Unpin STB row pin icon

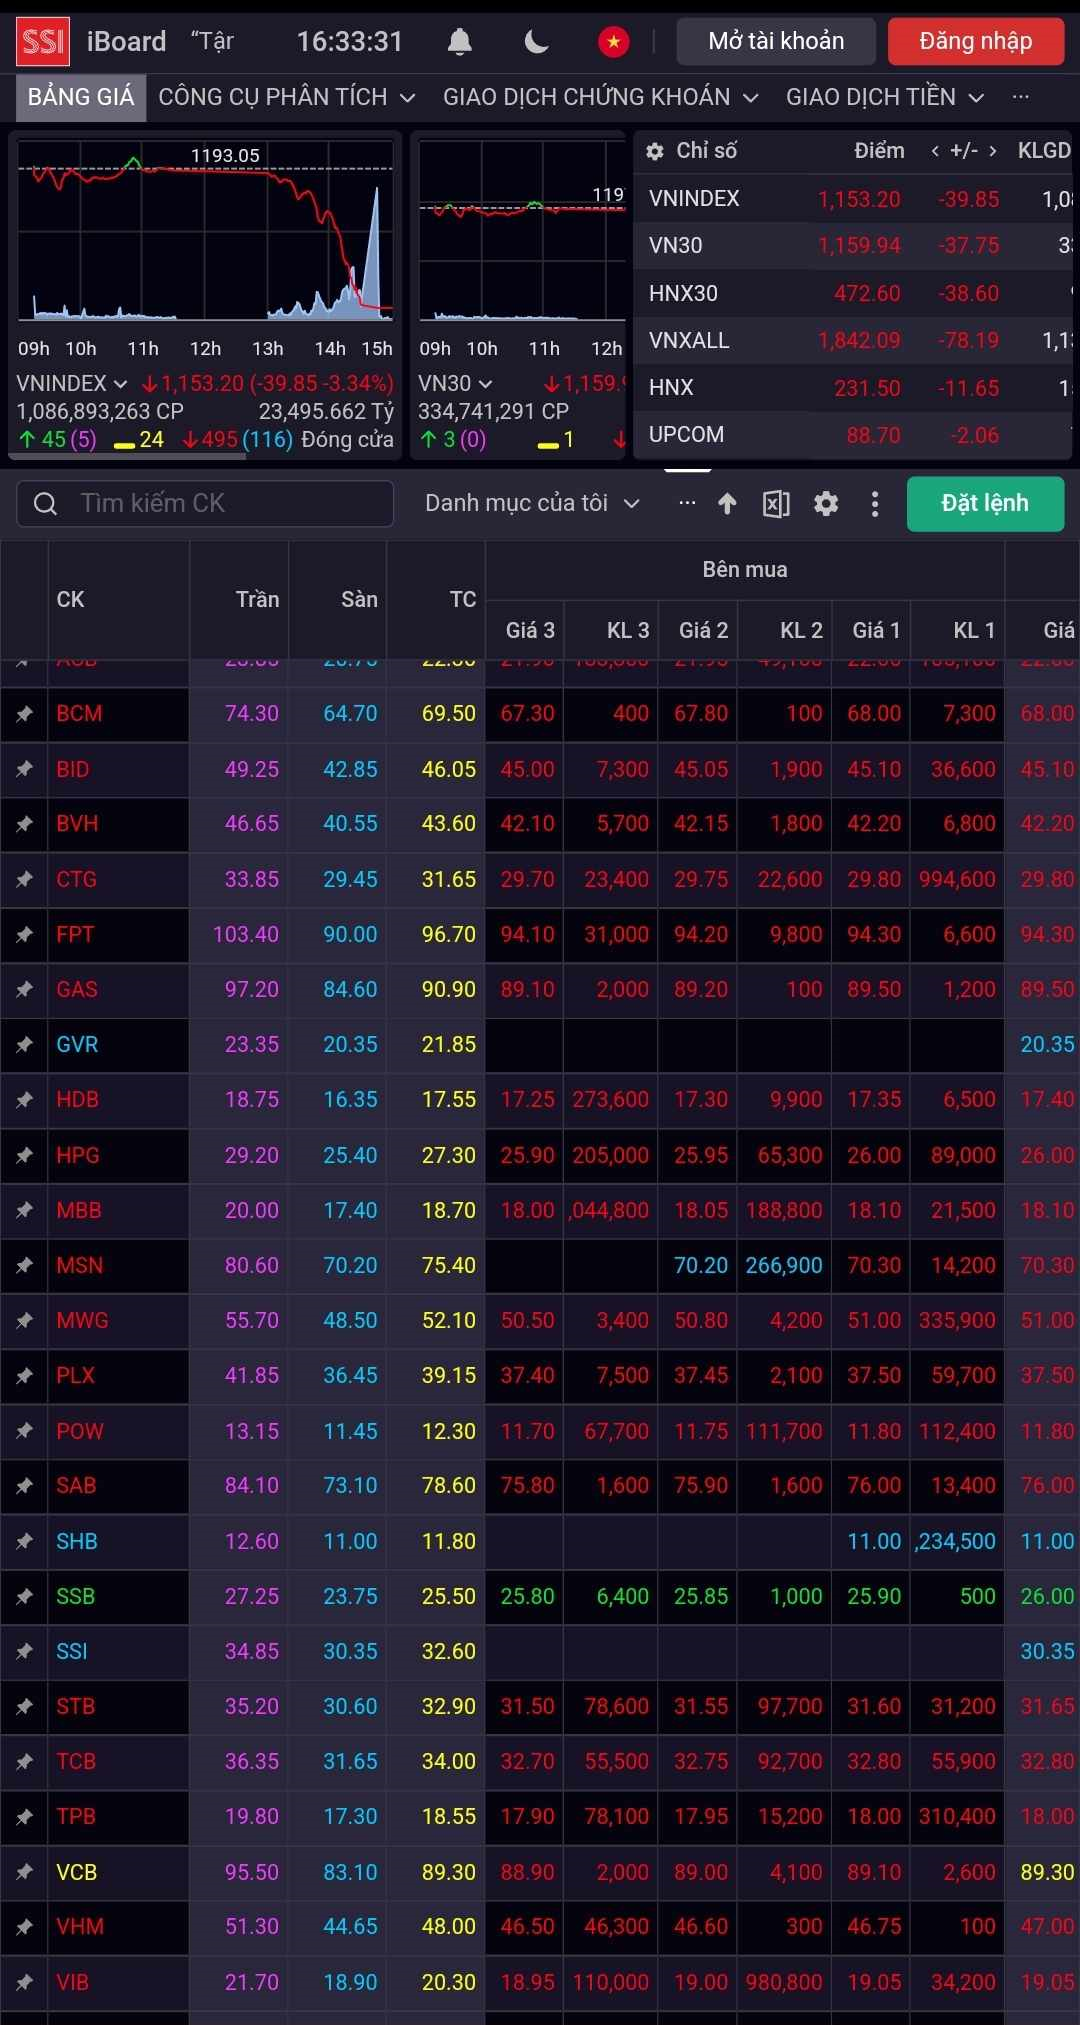point(24,1706)
